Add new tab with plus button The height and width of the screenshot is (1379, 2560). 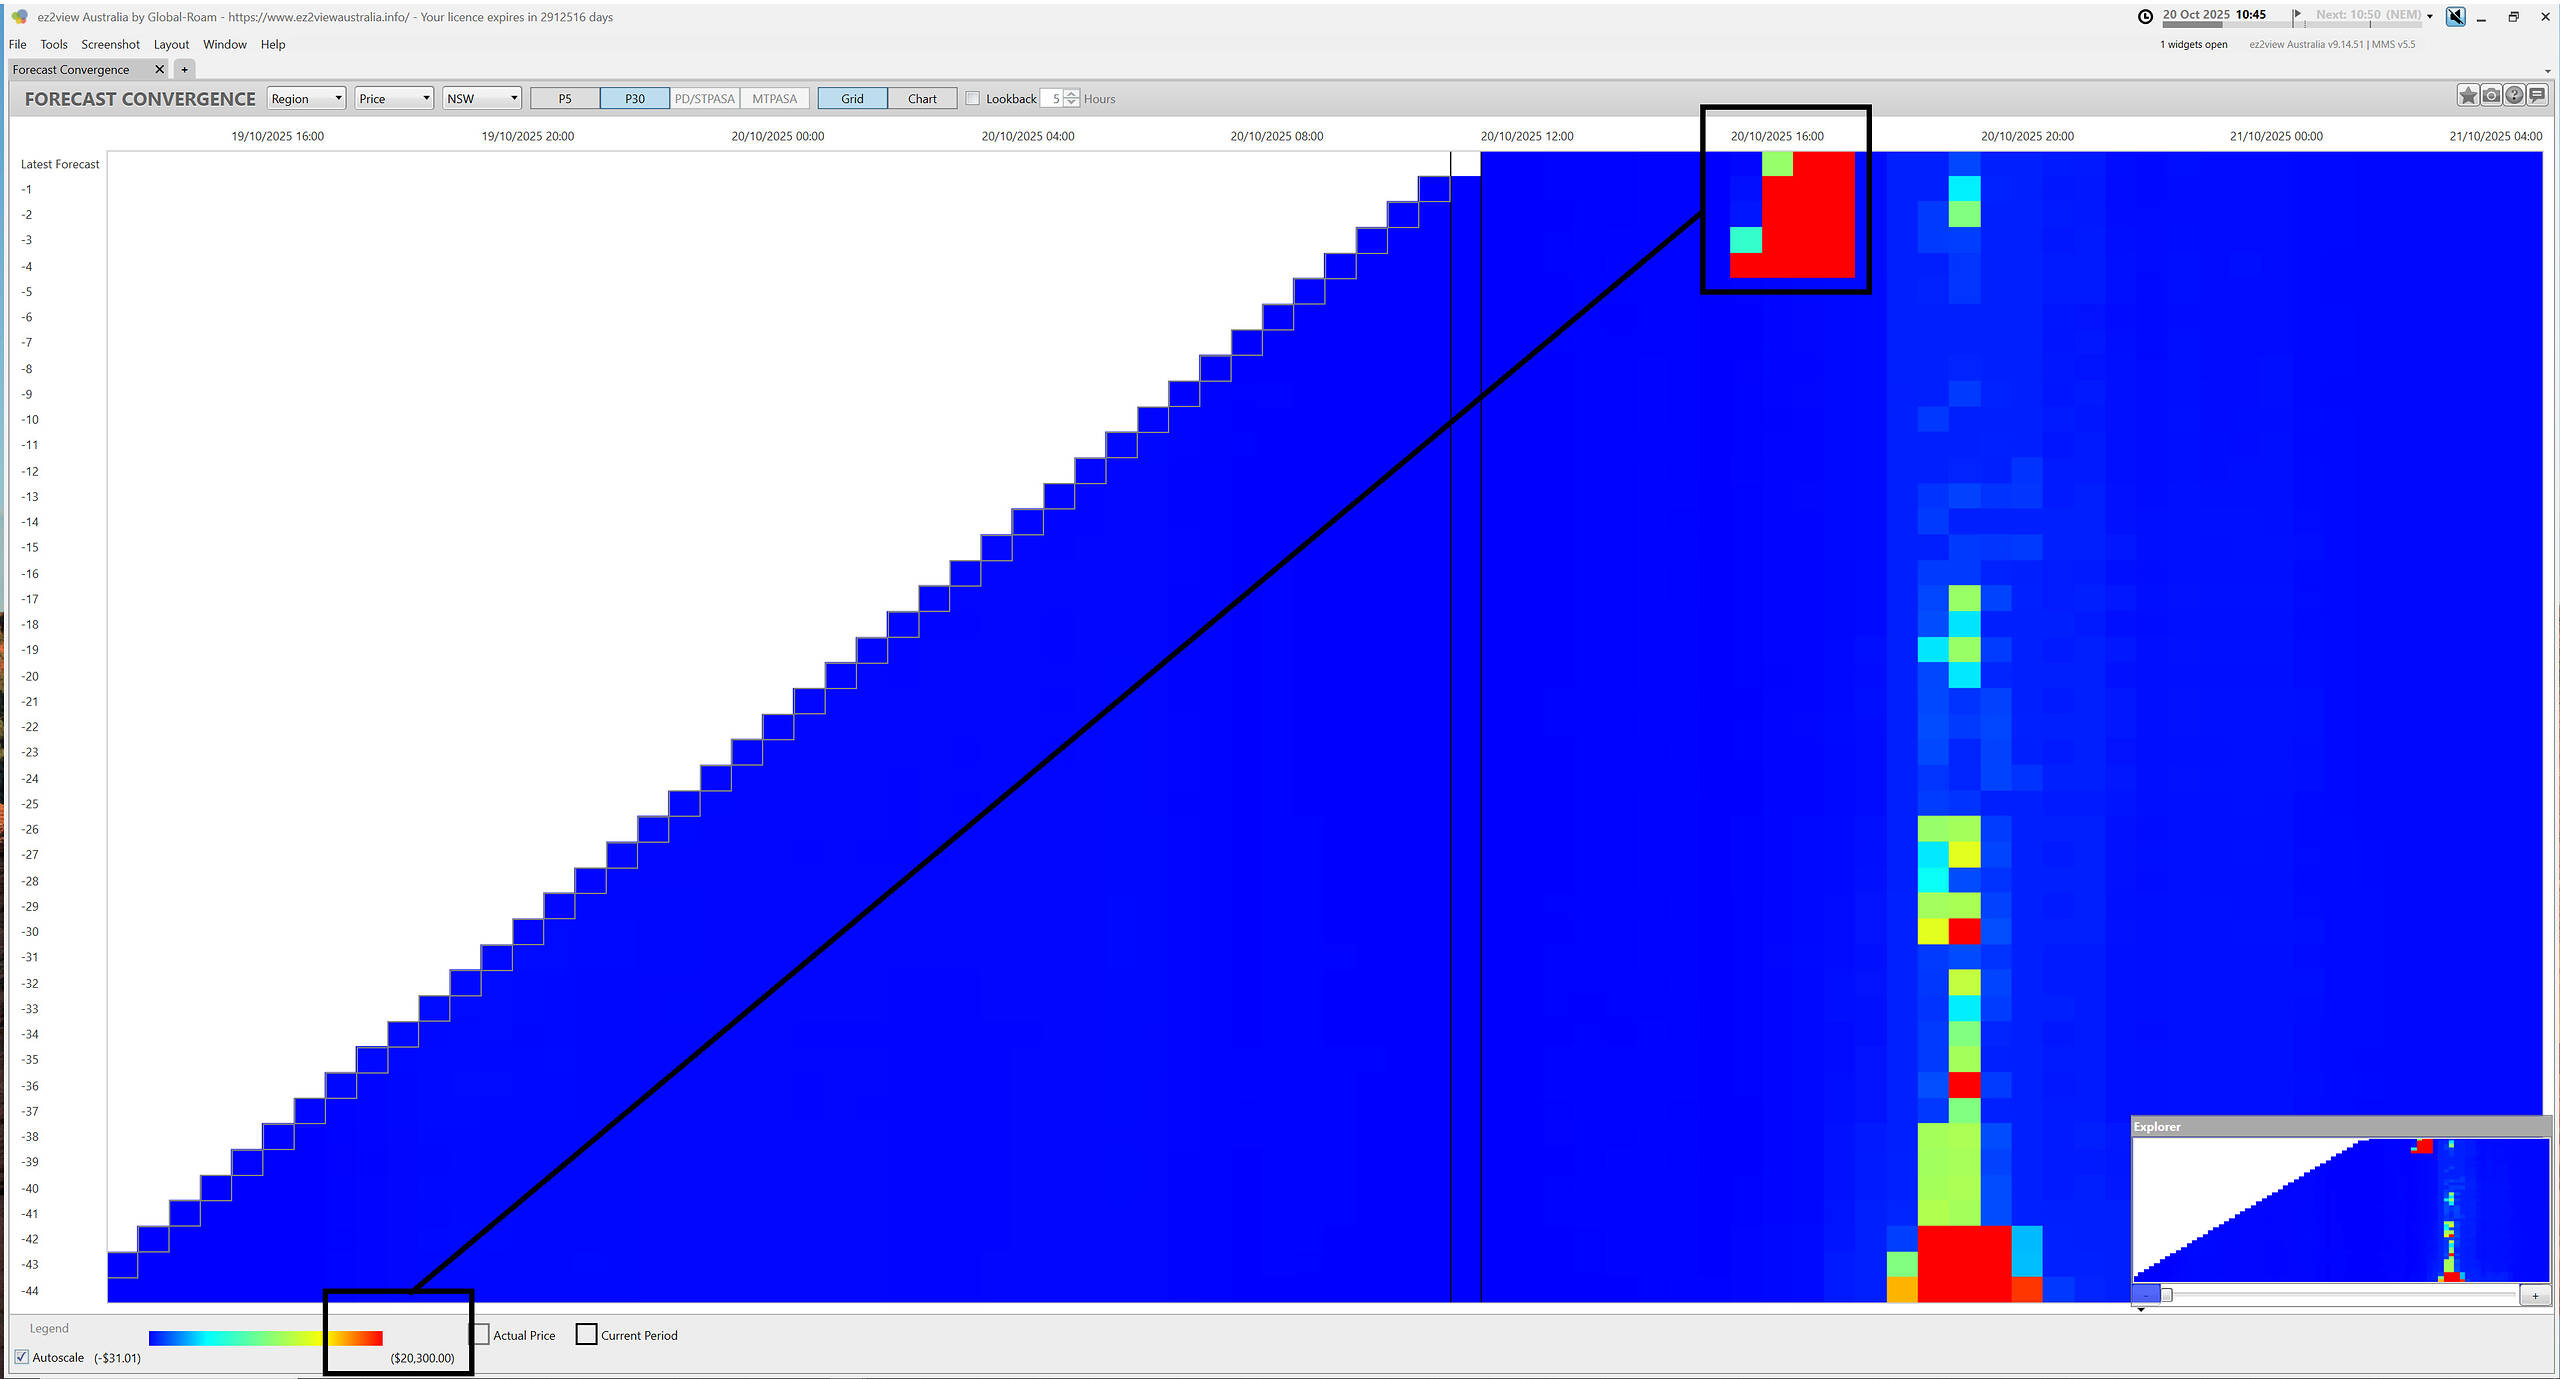click(184, 69)
